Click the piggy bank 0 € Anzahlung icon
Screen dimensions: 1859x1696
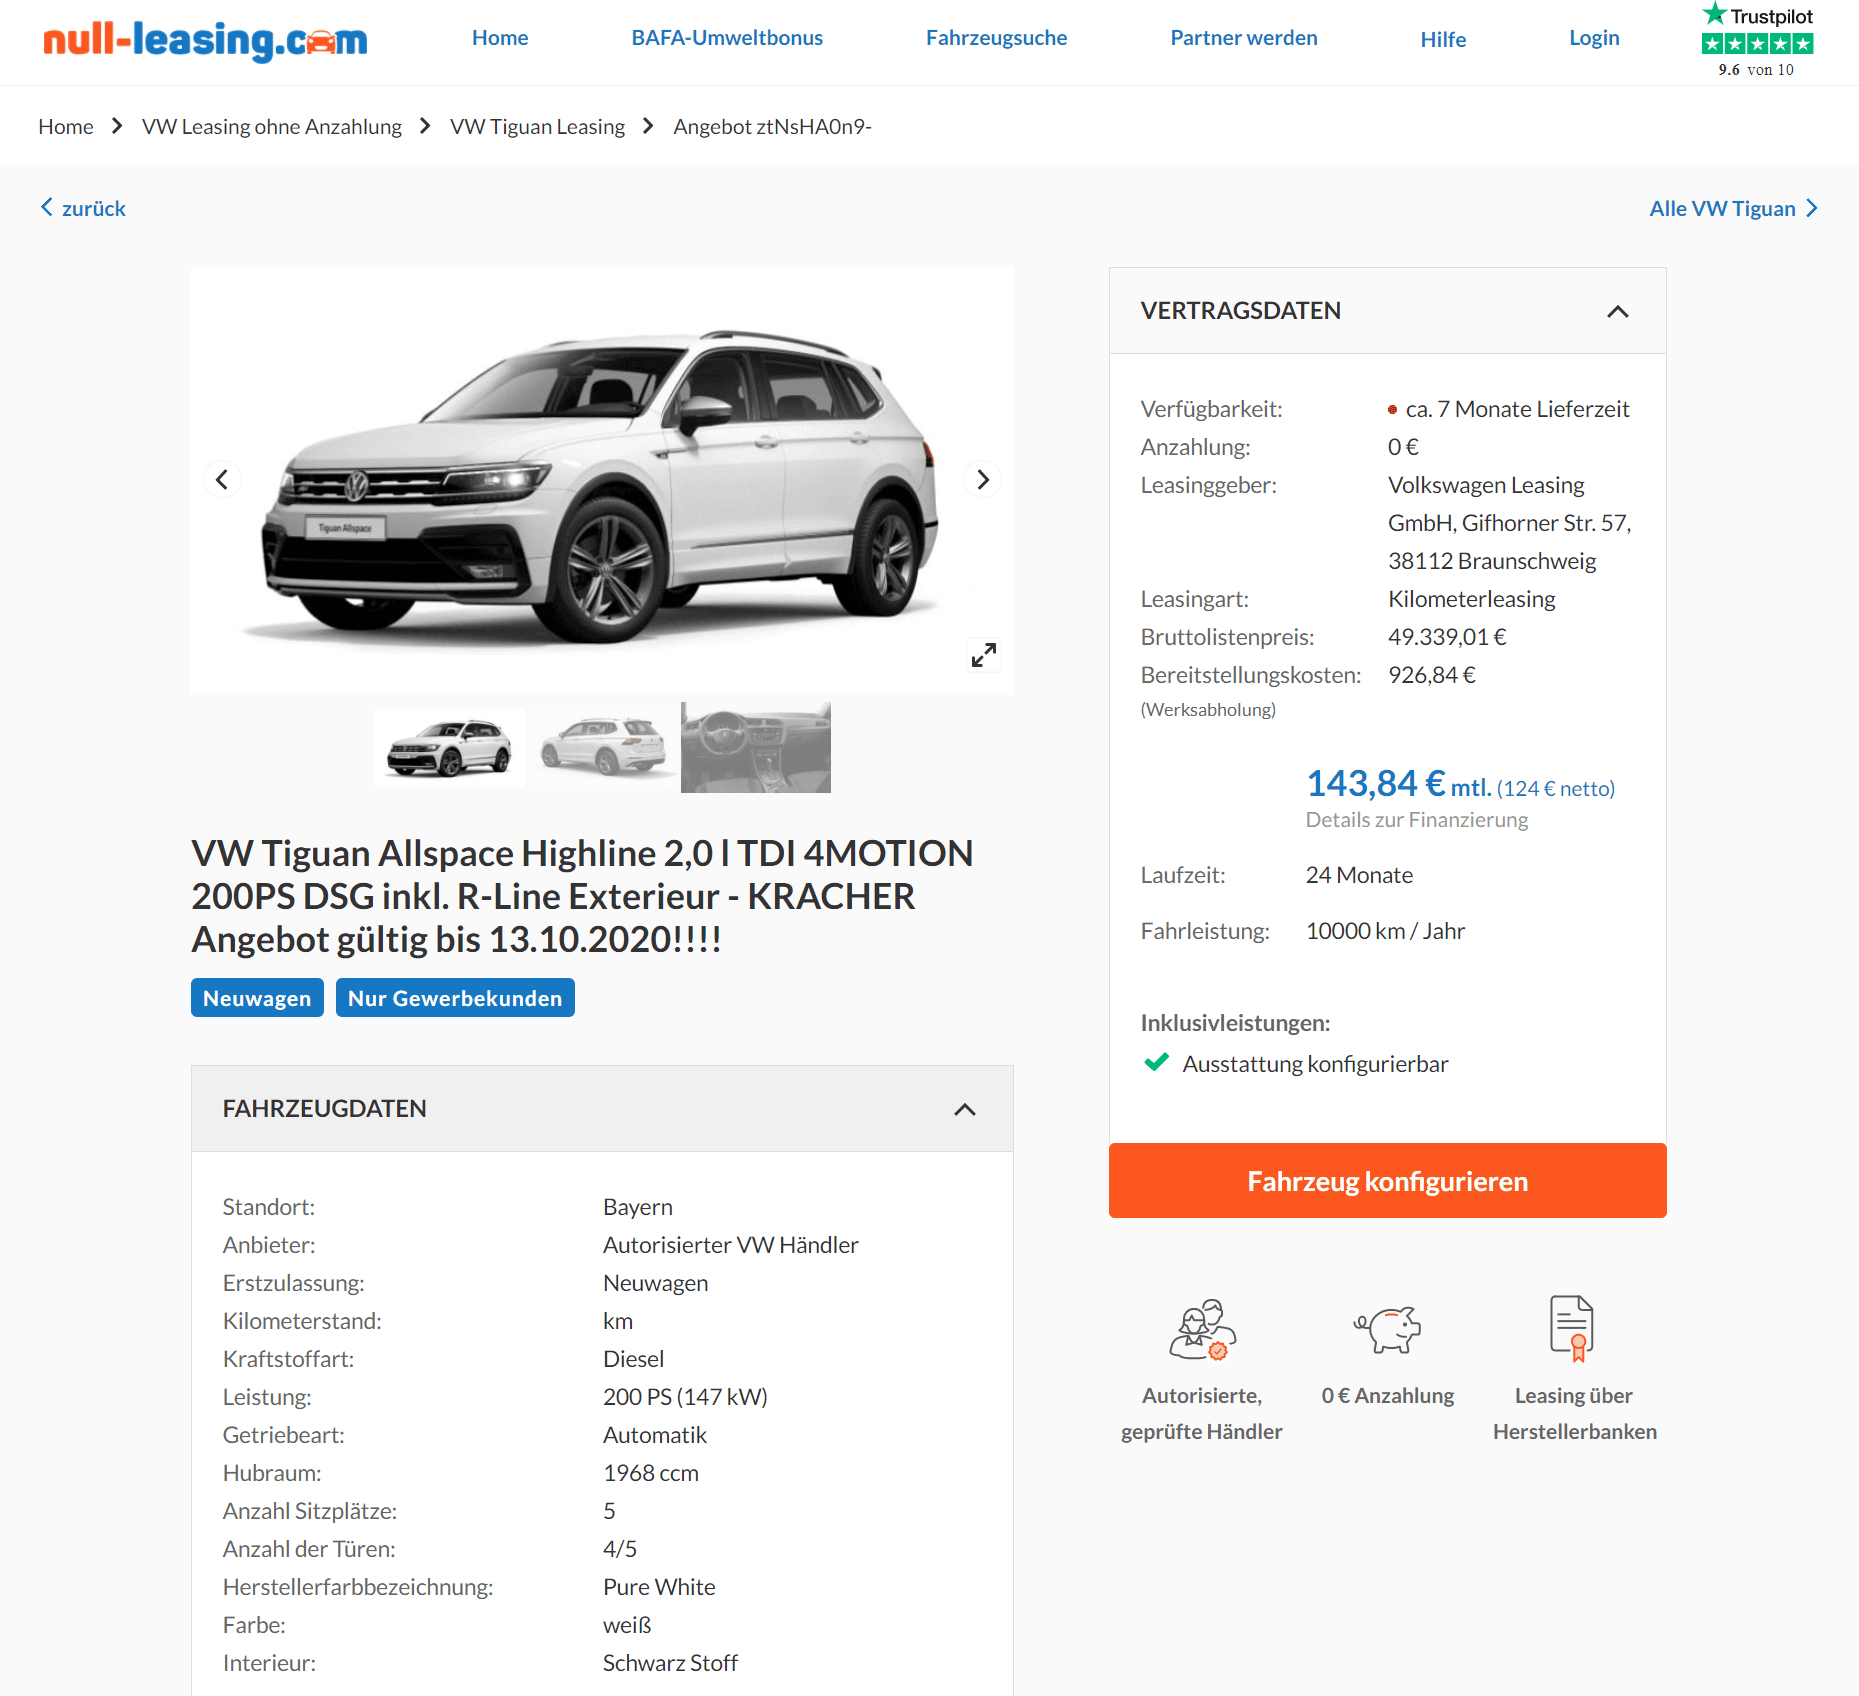[x=1388, y=1329]
